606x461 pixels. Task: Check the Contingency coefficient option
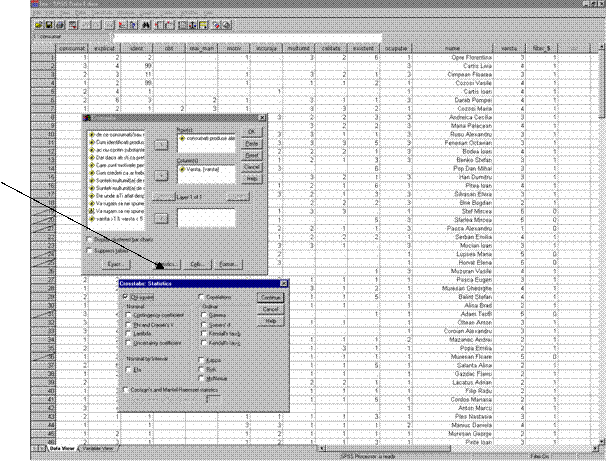coord(126,314)
